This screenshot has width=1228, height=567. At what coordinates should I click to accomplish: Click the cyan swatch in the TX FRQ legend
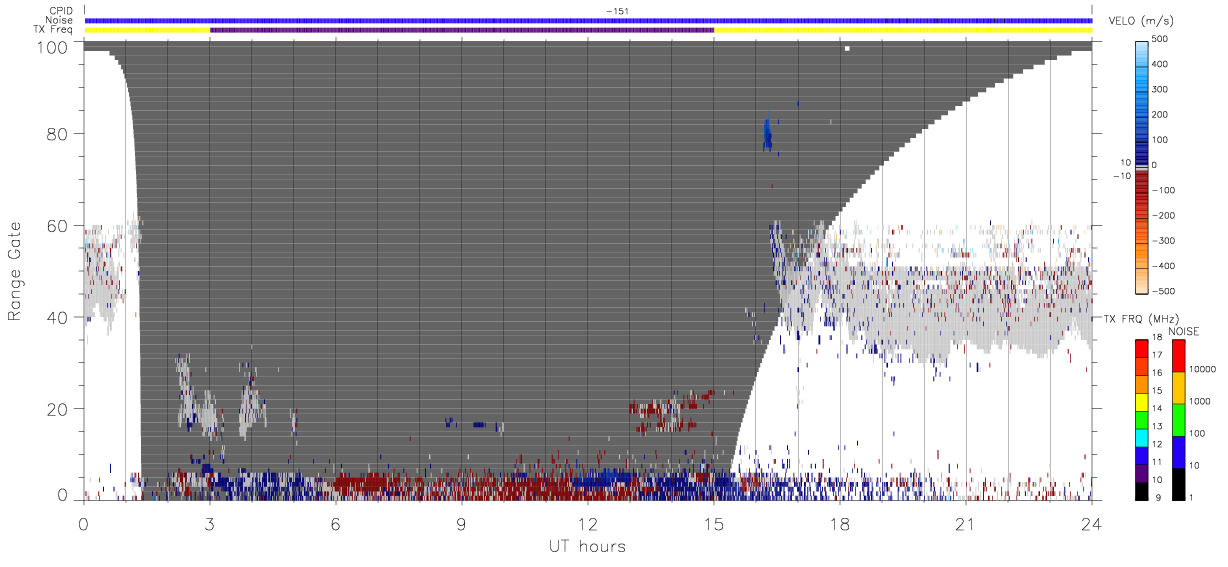[x=1141, y=438]
